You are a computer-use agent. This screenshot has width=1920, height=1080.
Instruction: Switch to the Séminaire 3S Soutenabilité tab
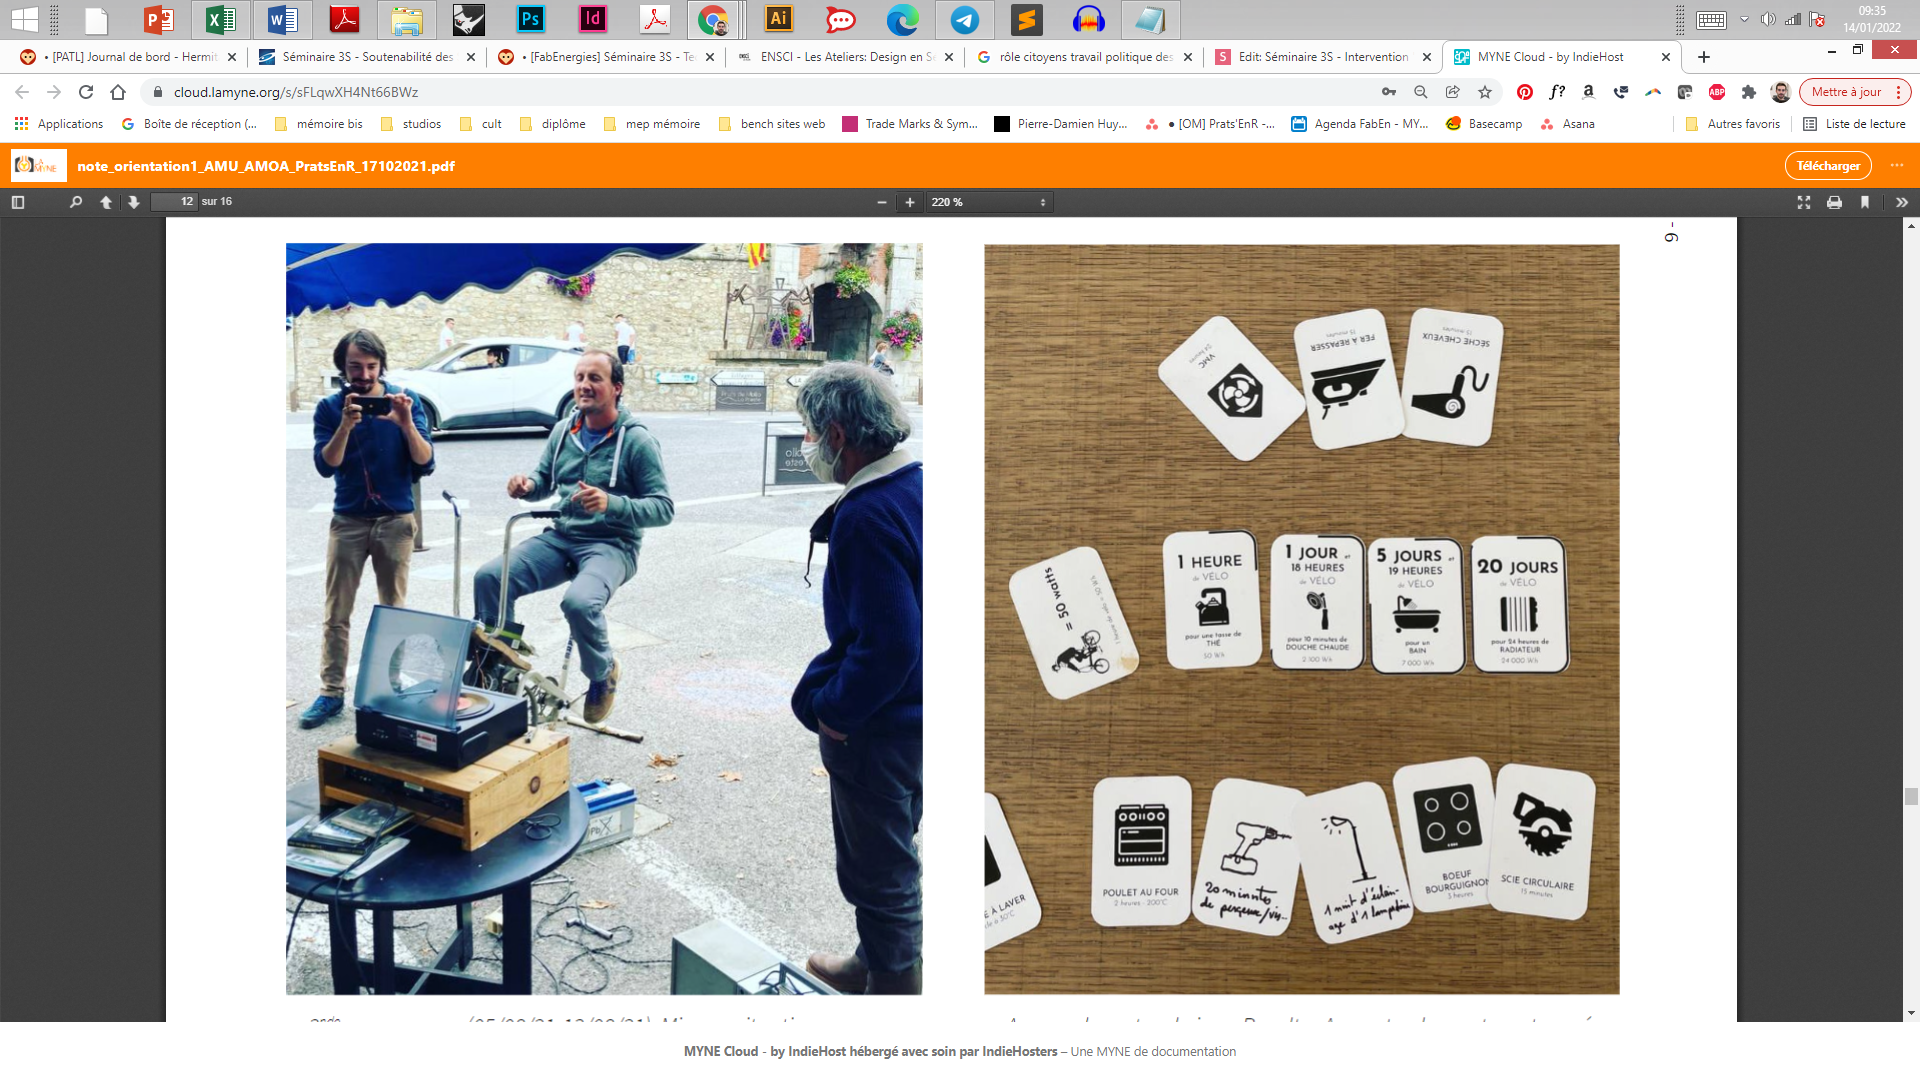[x=366, y=57]
